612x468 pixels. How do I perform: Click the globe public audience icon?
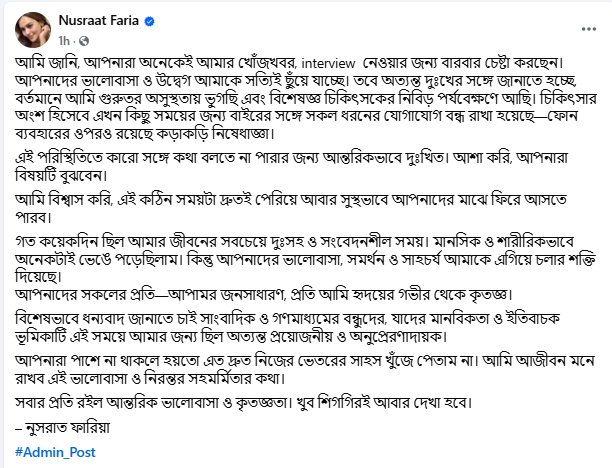coord(84,41)
